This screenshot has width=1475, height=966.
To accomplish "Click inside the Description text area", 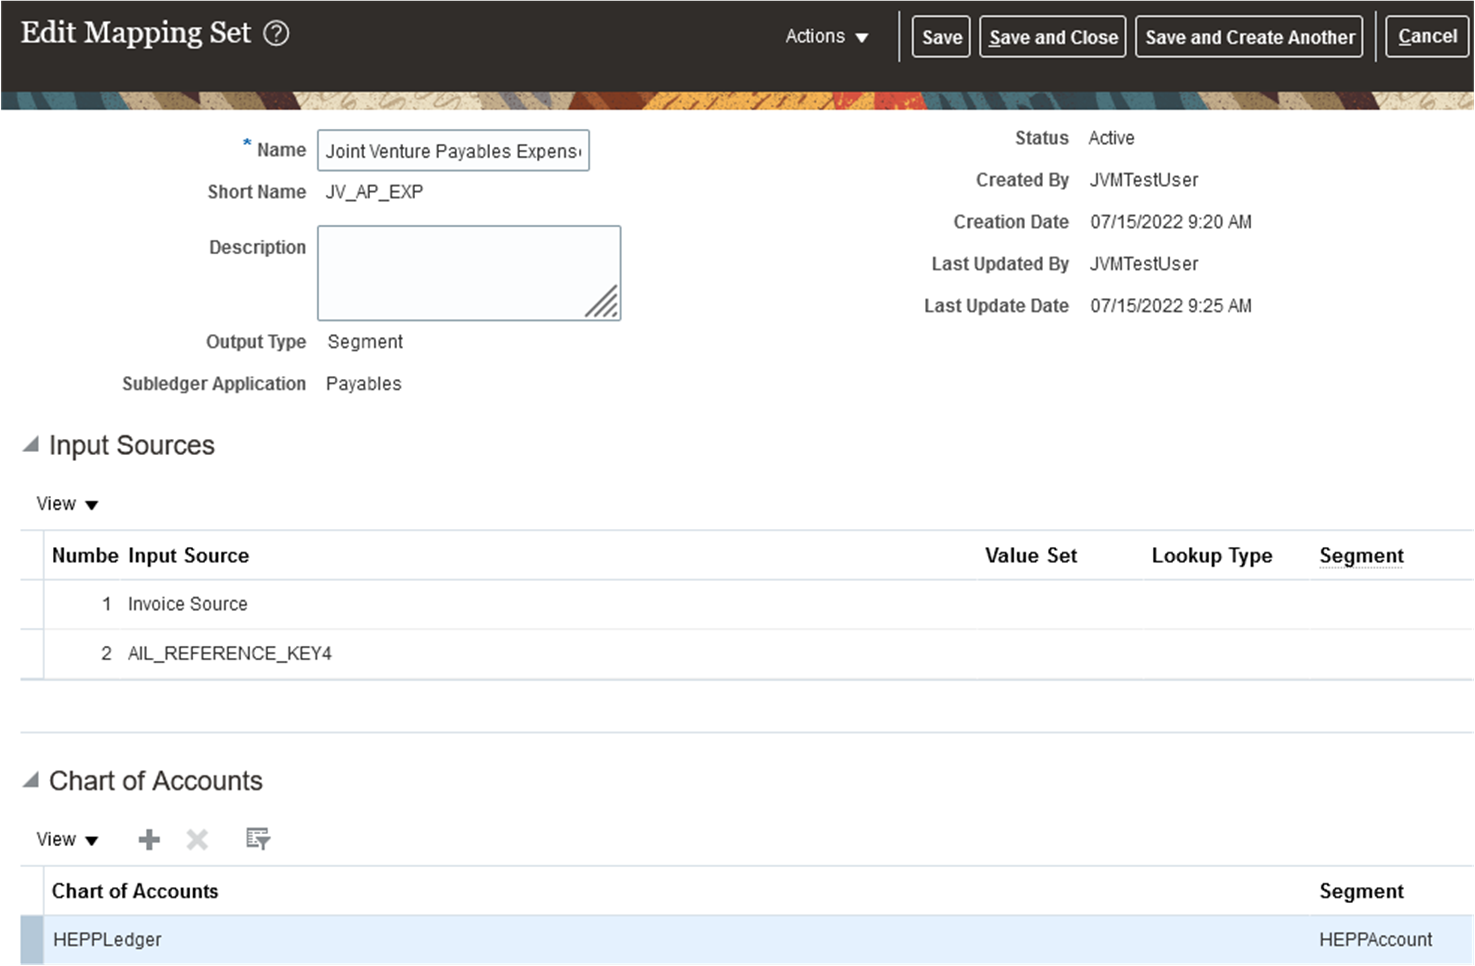I will click(x=469, y=273).
